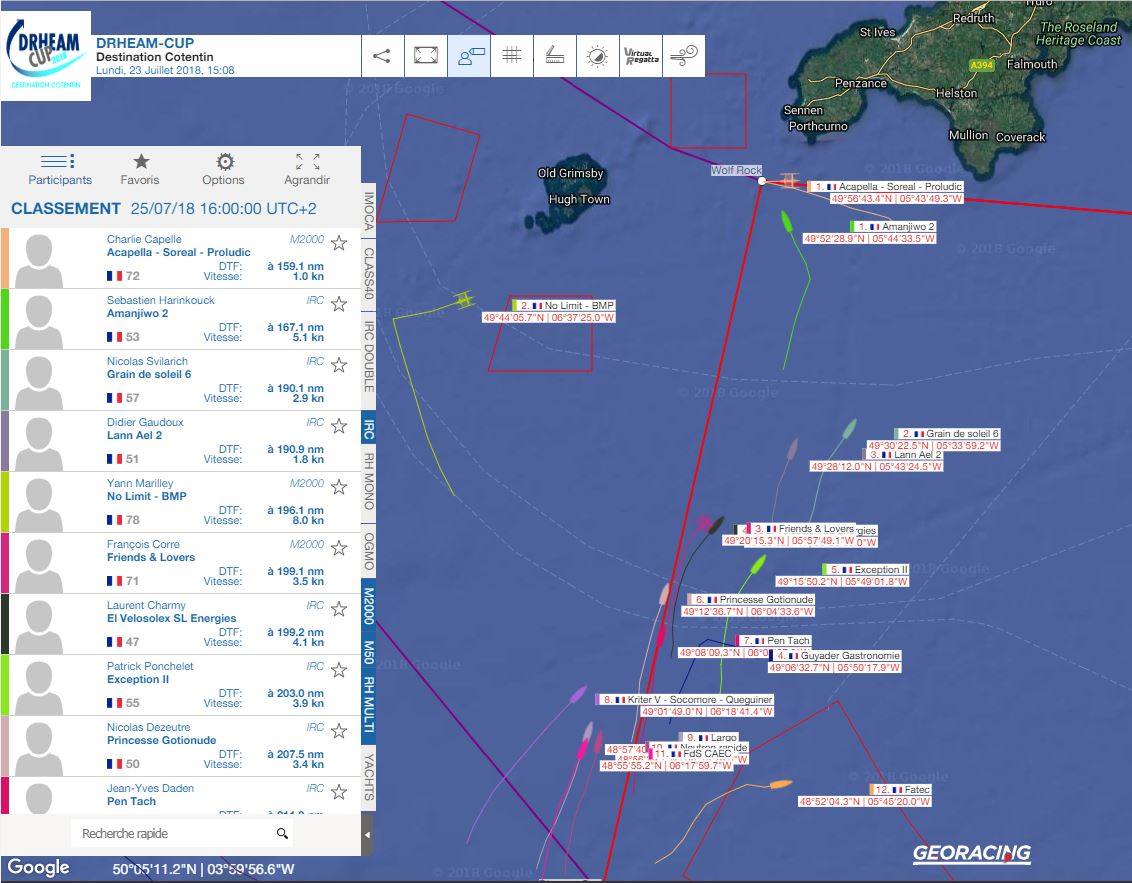Star the Lann Ael 2 boat
Image resolution: width=1132 pixels, height=883 pixels.
tap(339, 426)
